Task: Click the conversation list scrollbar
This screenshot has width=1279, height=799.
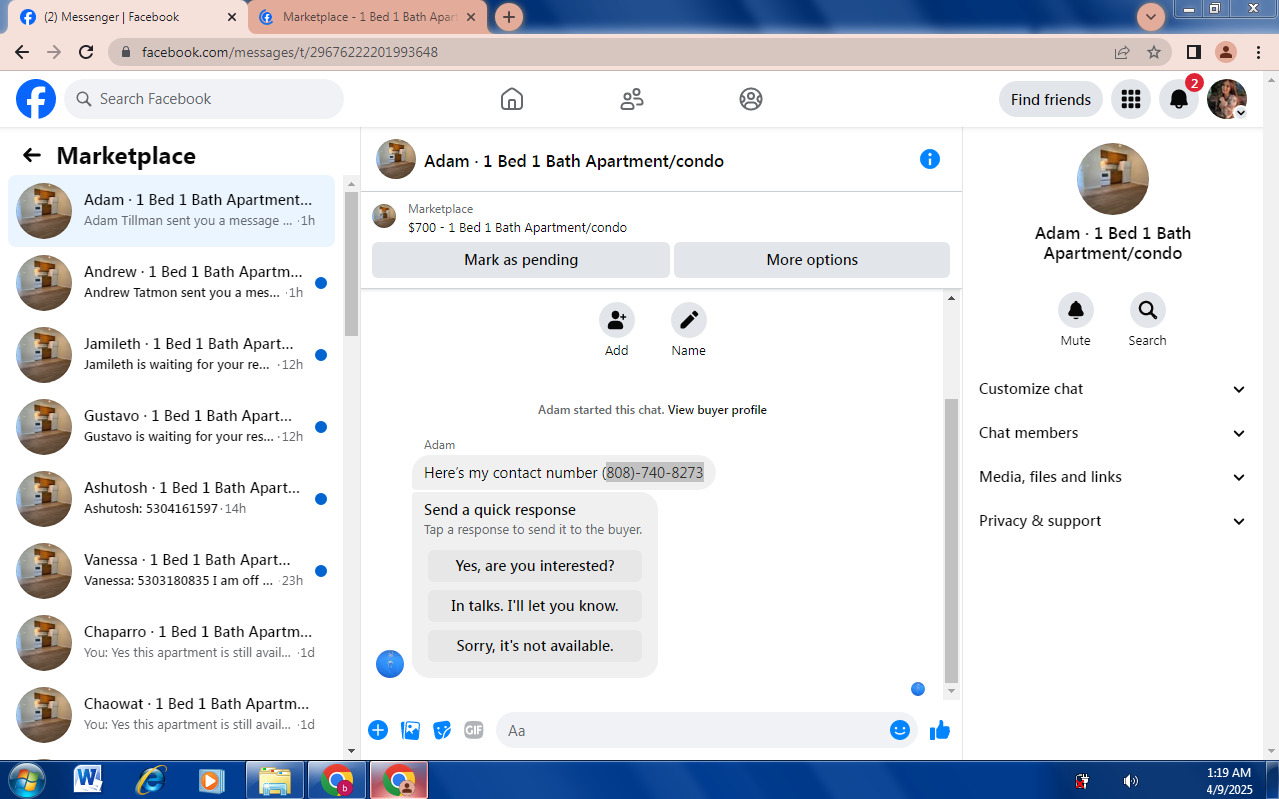Action: coord(351,264)
